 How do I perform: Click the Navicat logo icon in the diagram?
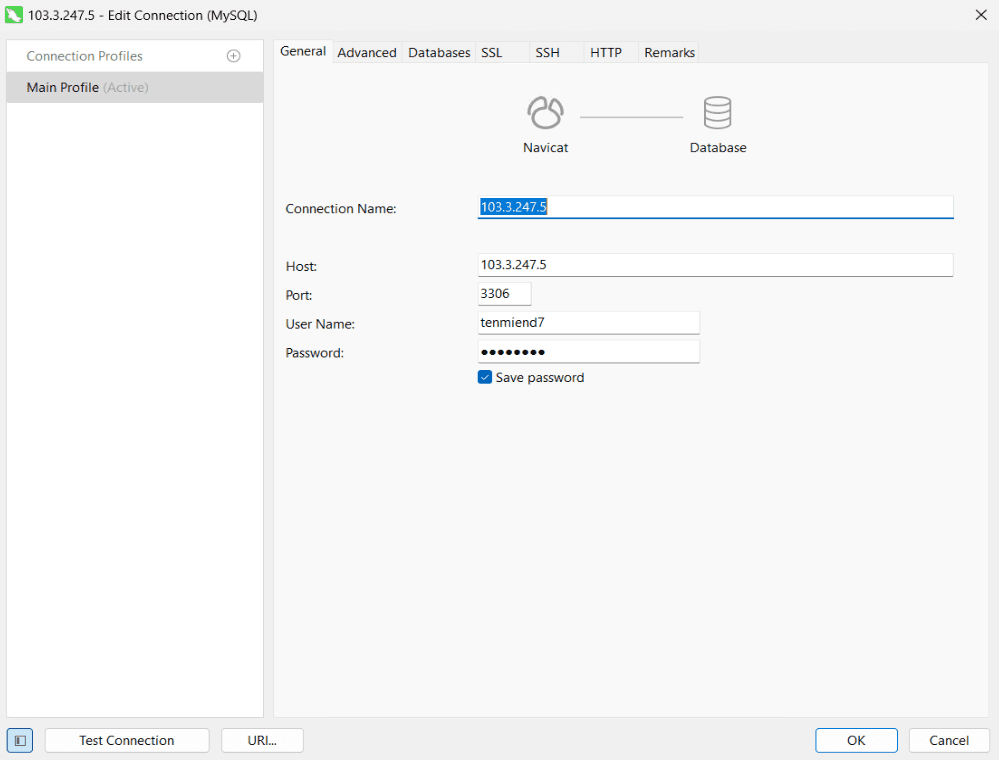coord(545,113)
